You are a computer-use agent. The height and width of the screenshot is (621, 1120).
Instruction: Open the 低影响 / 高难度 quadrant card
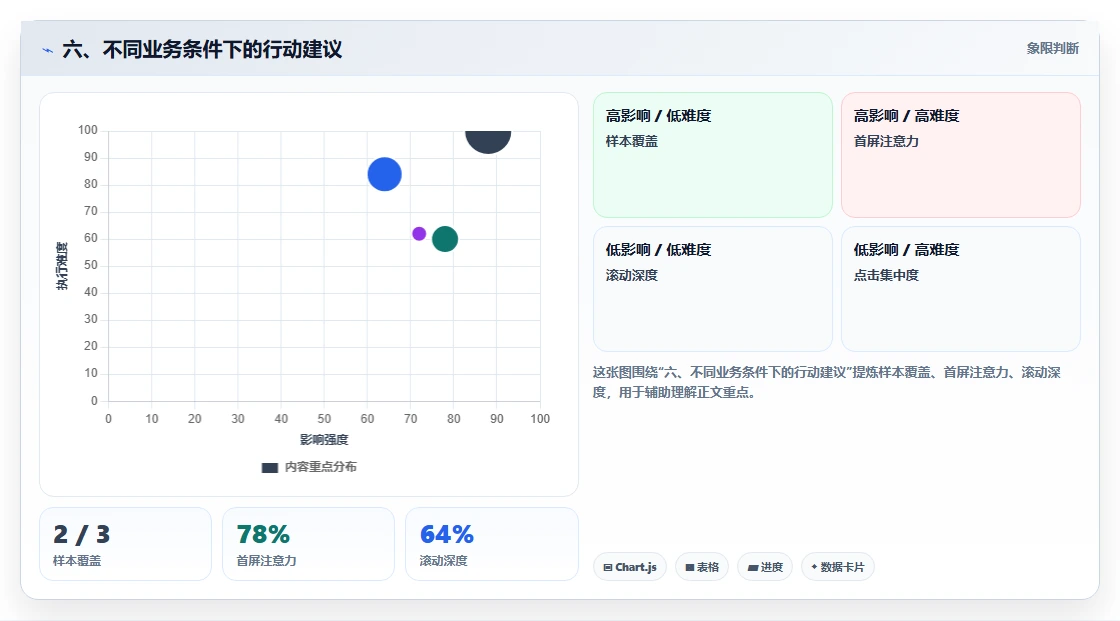[x=961, y=289]
